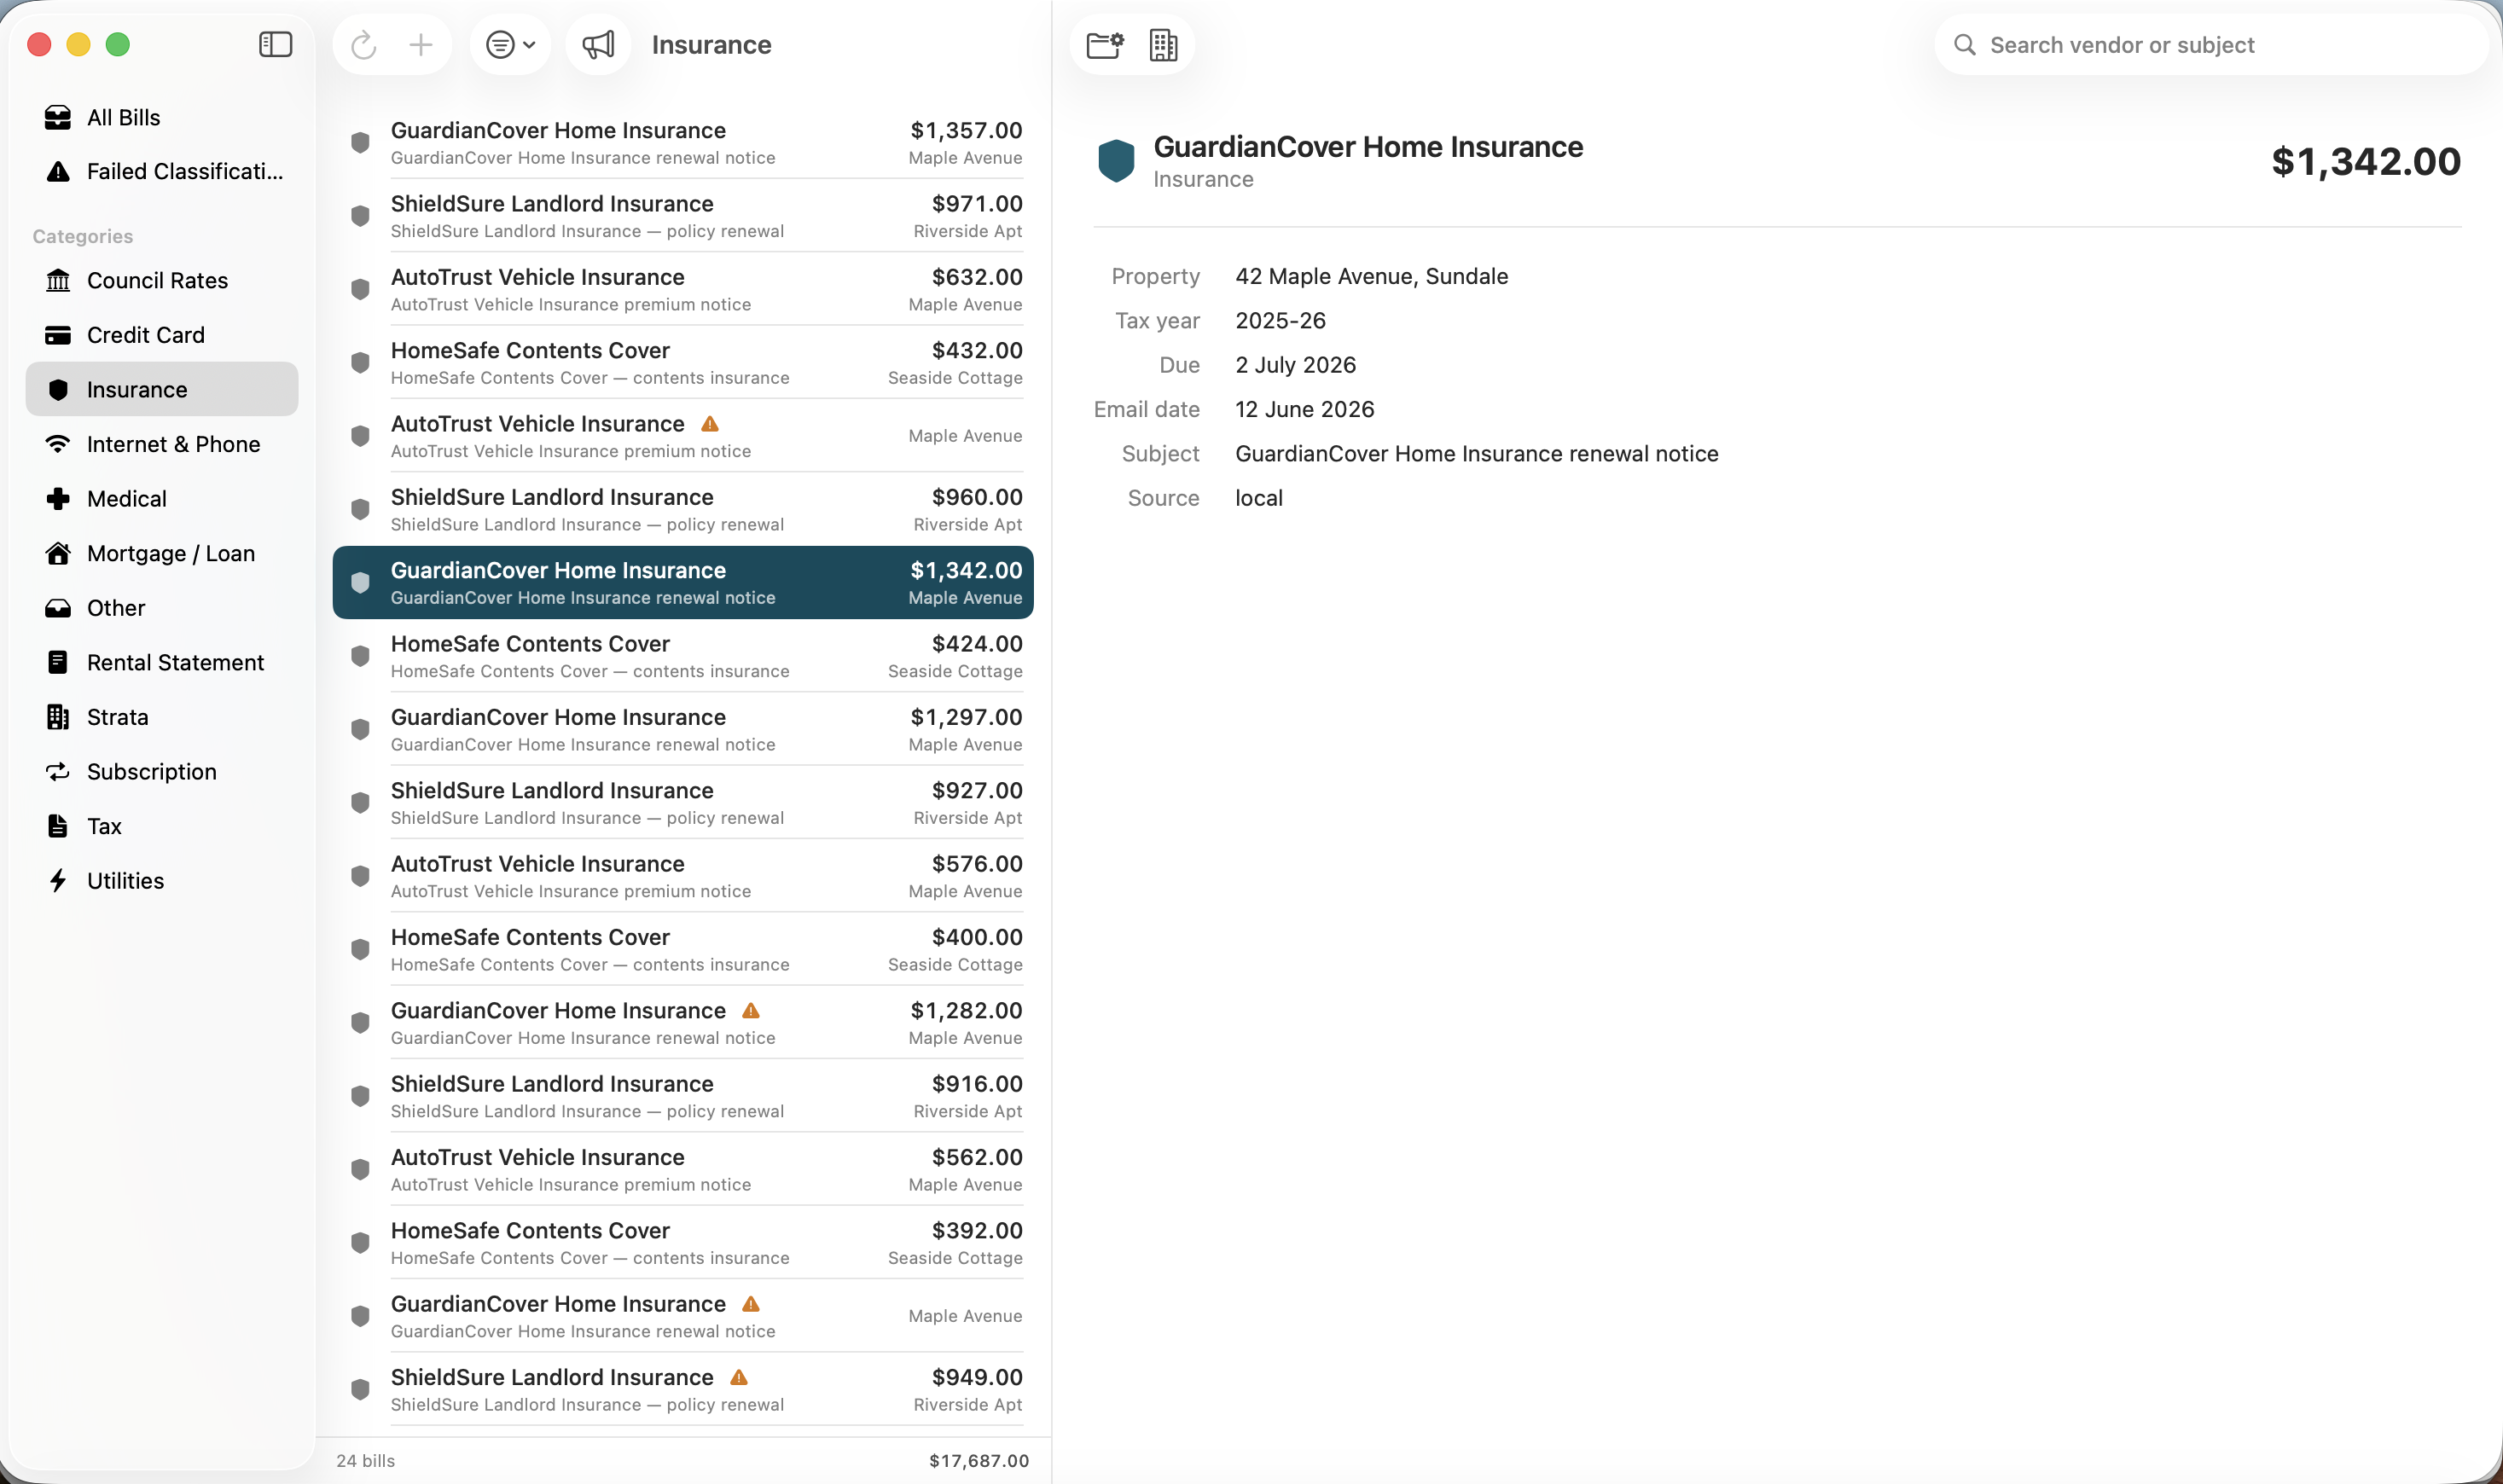Viewport: 2503px width, 1484px height.
Task: Open HomeSafe Contents bill for $392.00
Action: click(683, 1243)
